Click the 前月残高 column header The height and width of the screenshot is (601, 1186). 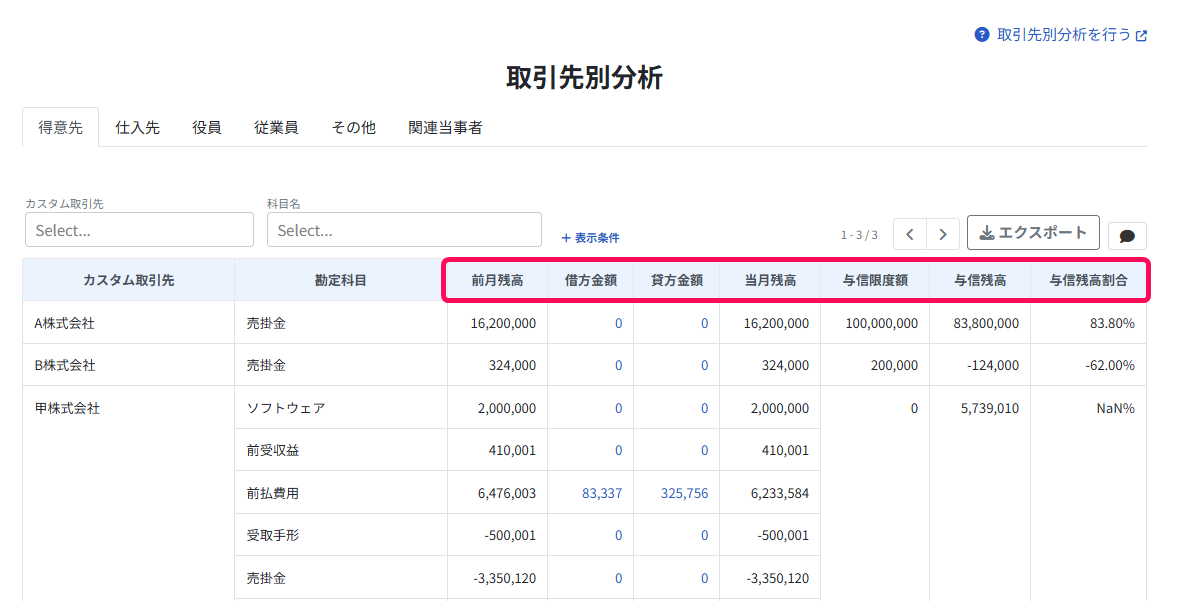pos(497,280)
